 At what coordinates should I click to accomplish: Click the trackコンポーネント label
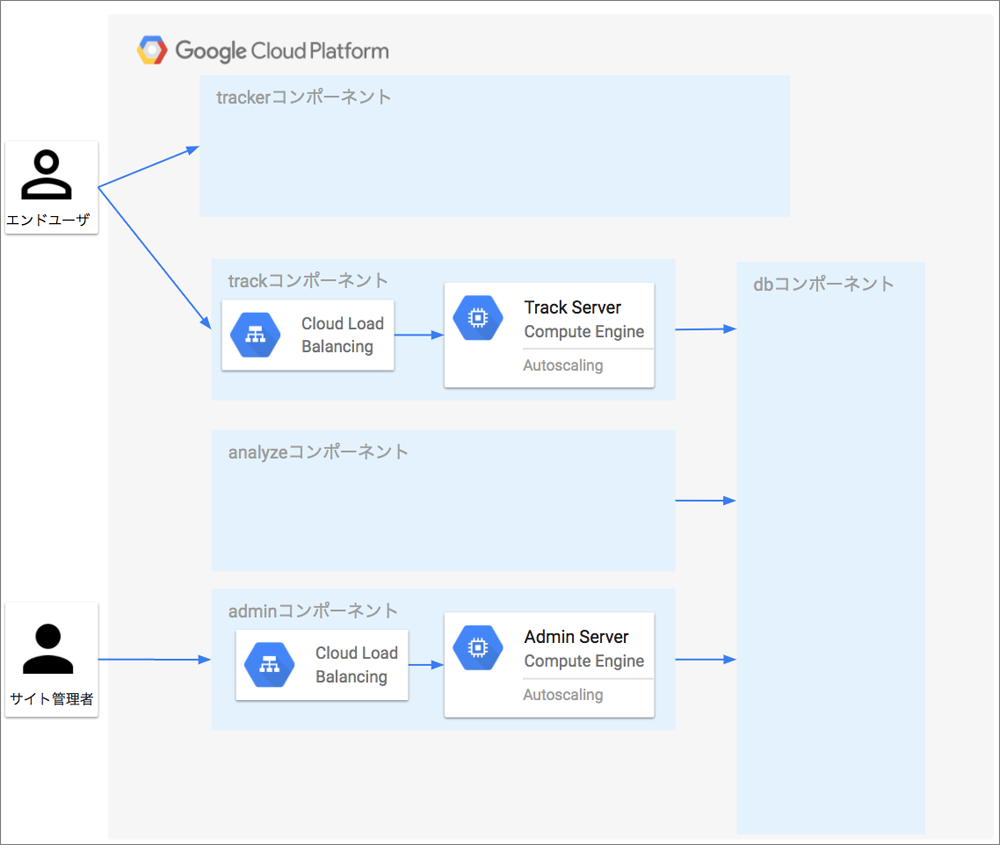(308, 281)
